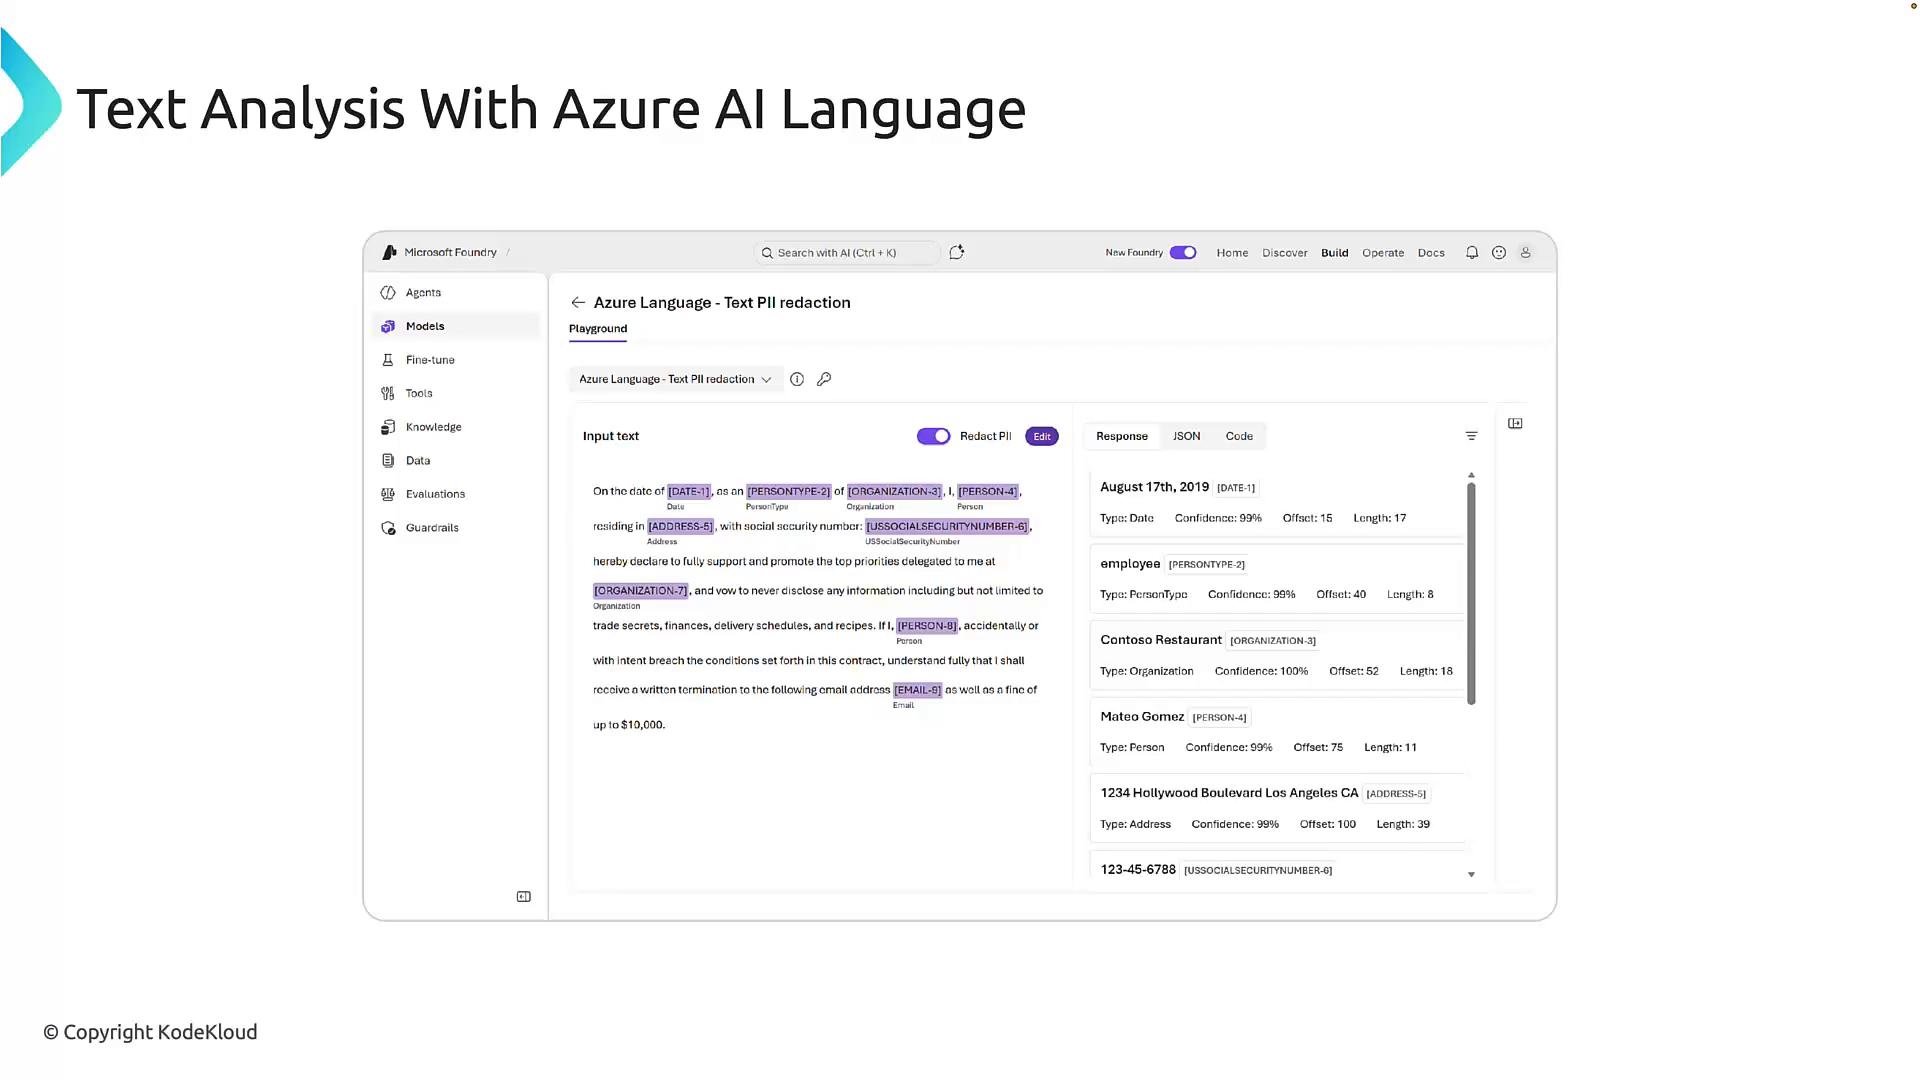
Task: Click the refresh chat icon beside search
Action: (x=956, y=253)
